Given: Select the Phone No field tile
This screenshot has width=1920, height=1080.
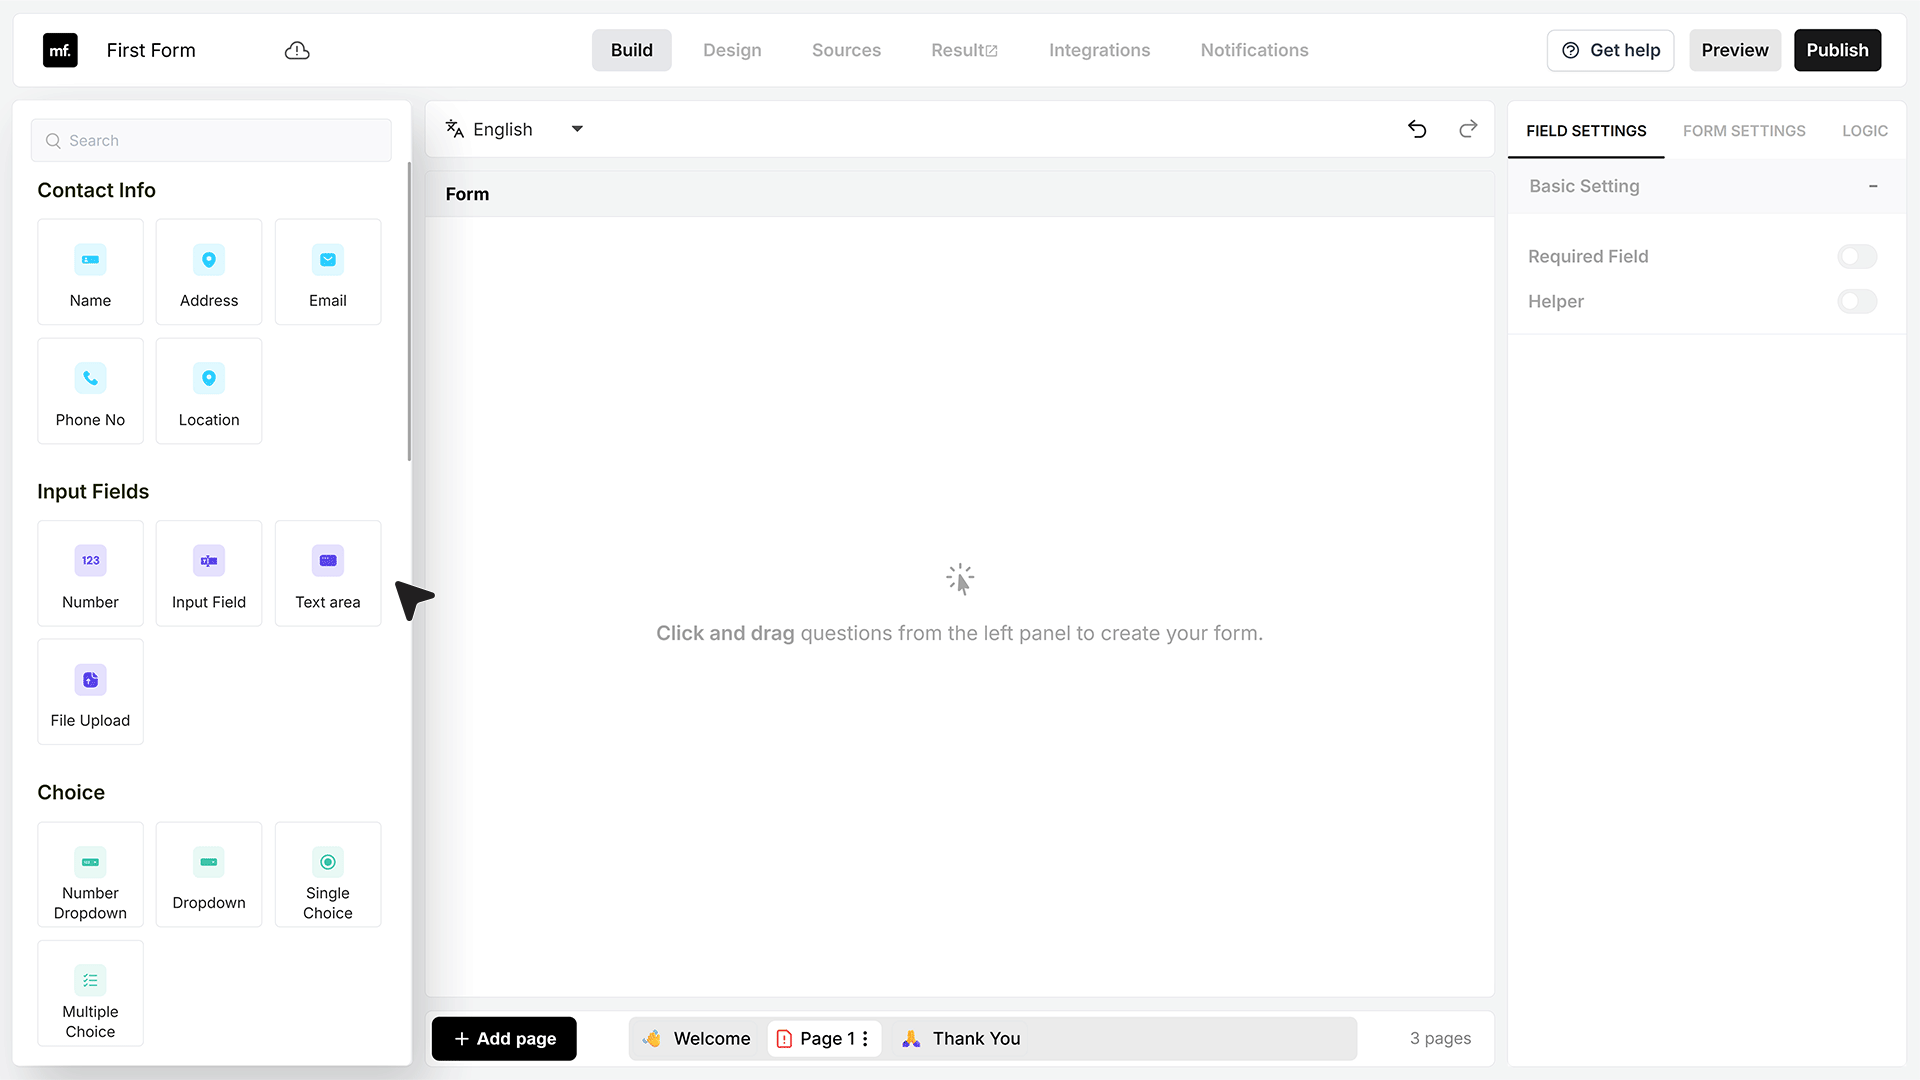Looking at the screenshot, I should point(90,391).
